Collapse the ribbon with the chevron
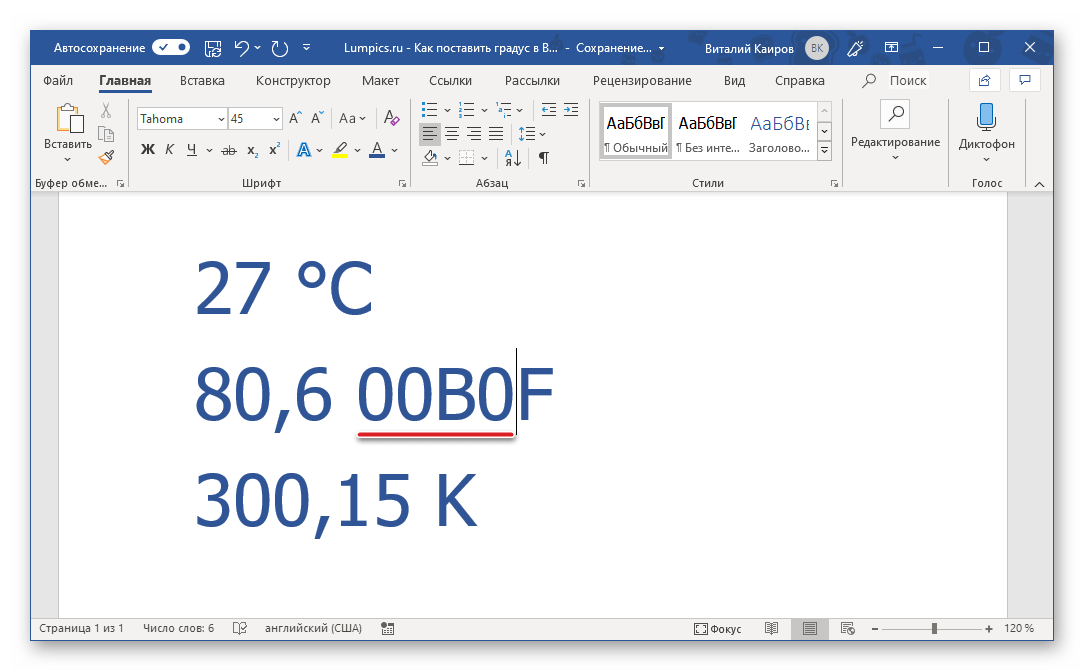Viewport: 1084px width, 671px height. coord(1039,184)
